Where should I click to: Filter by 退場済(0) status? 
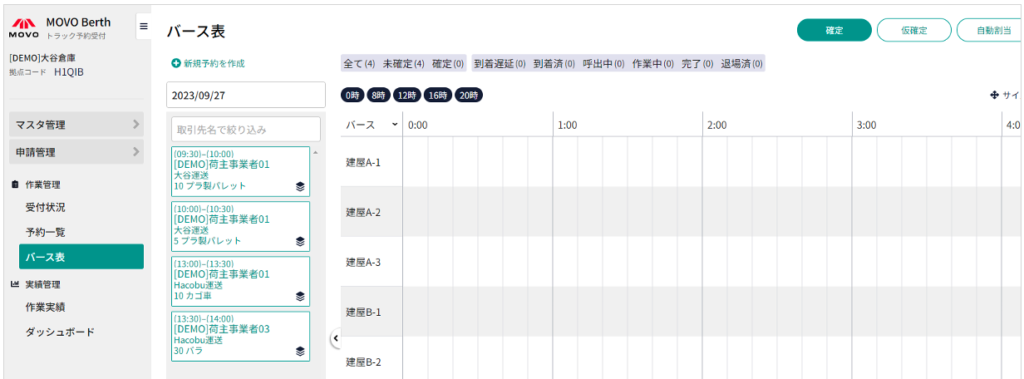coord(741,64)
